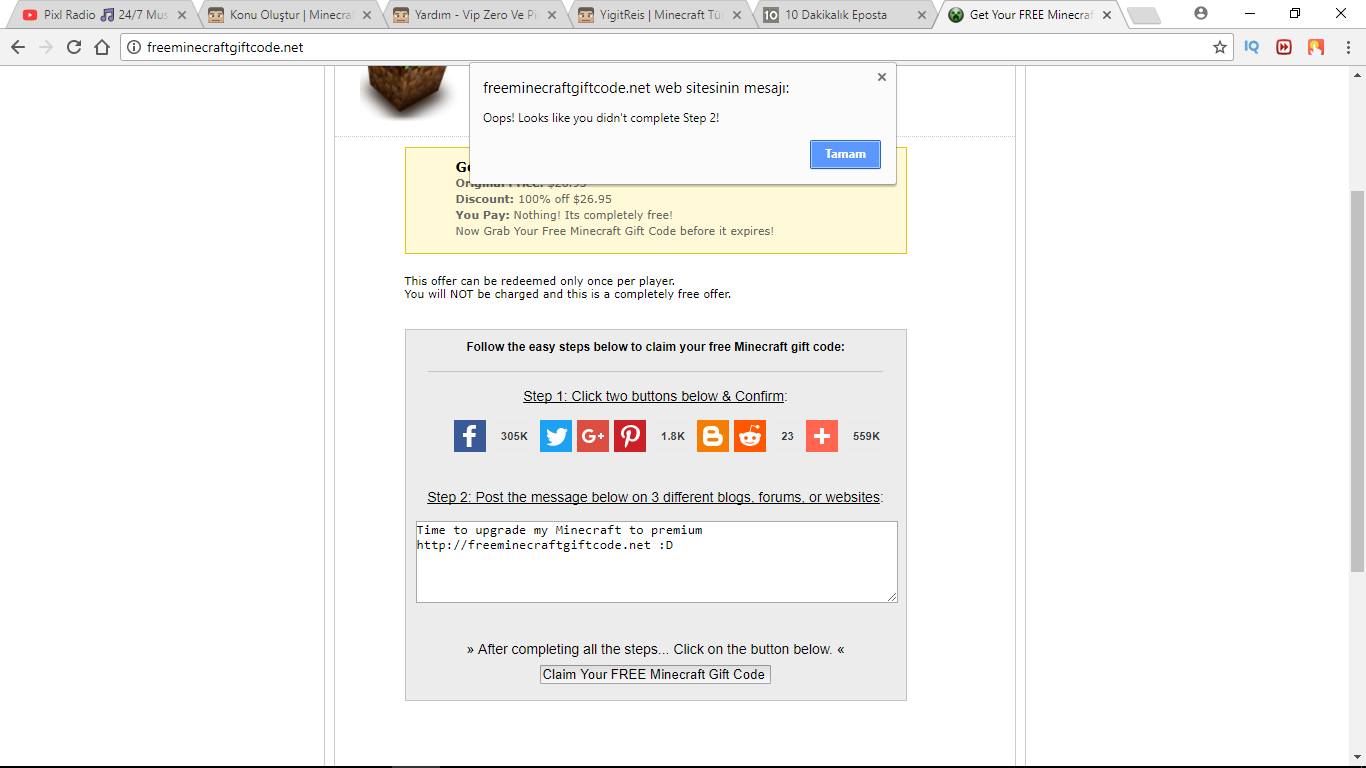Close the Pixl Radio tab
This screenshot has height=768, width=1366.
[x=182, y=15]
